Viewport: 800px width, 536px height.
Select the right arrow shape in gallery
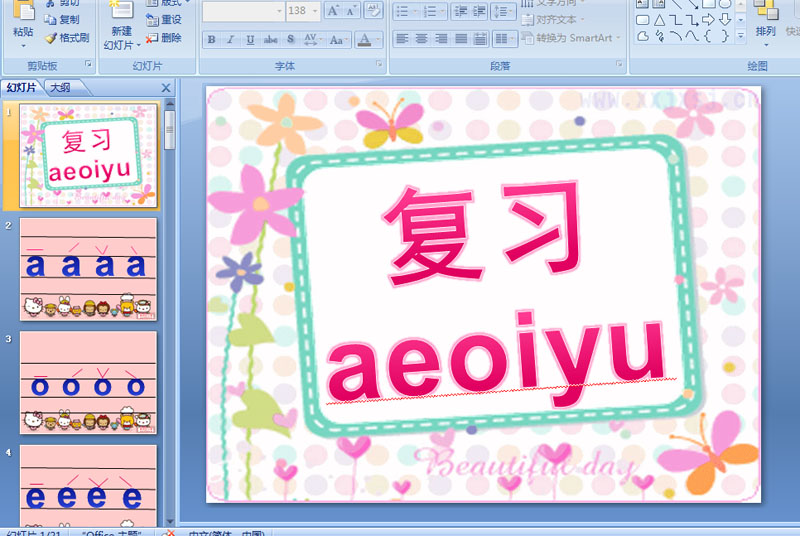[x=709, y=20]
